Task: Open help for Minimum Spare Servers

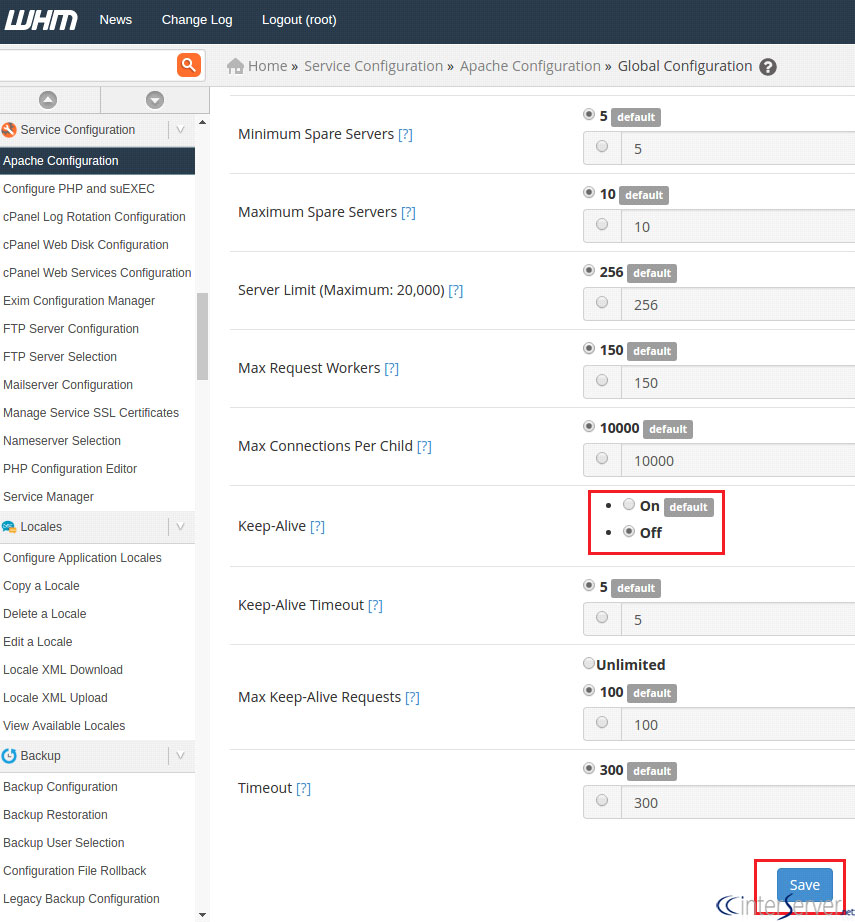Action: pyautogui.click(x=405, y=135)
